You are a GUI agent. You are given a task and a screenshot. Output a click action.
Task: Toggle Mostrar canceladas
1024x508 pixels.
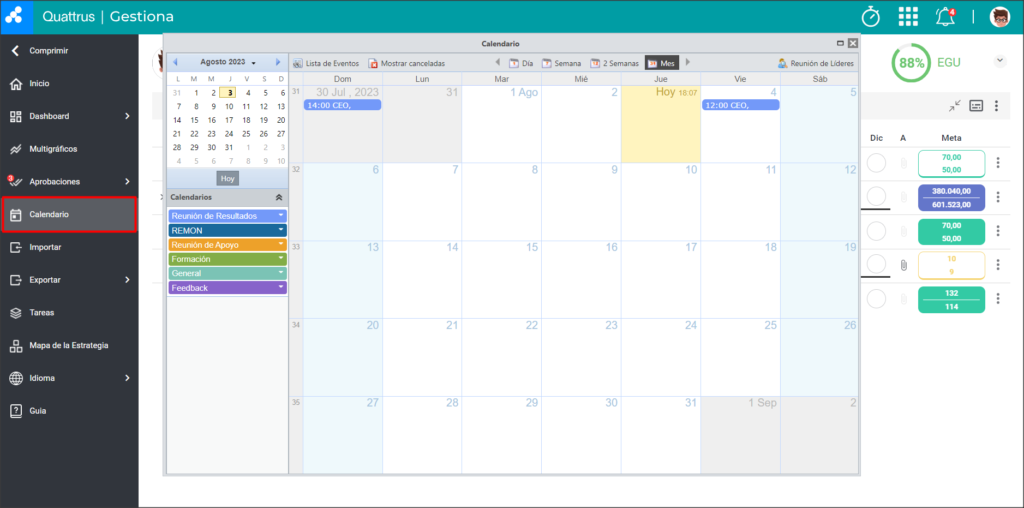tap(407, 63)
